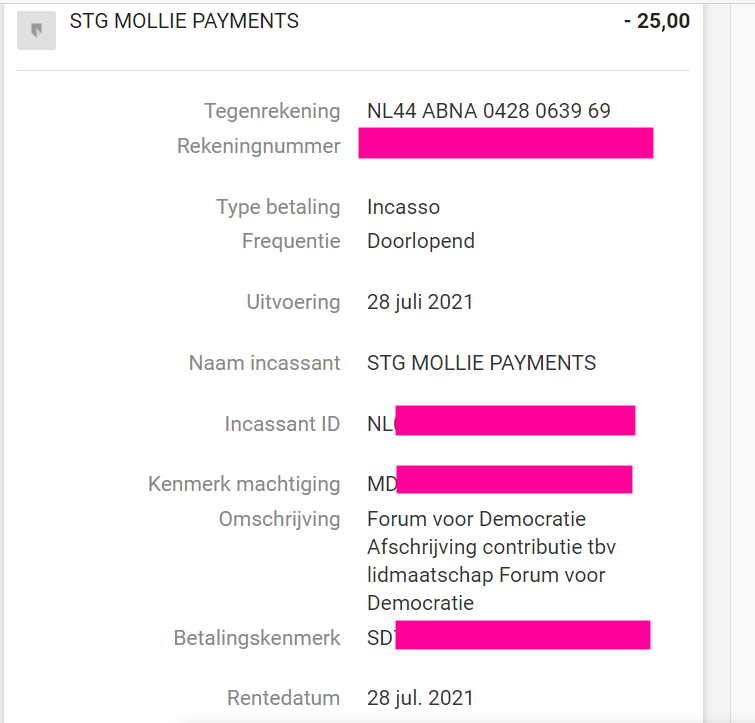
Task: Click the STG MOLLIE PAYMENTS transaction title
Action: point(184,21)
